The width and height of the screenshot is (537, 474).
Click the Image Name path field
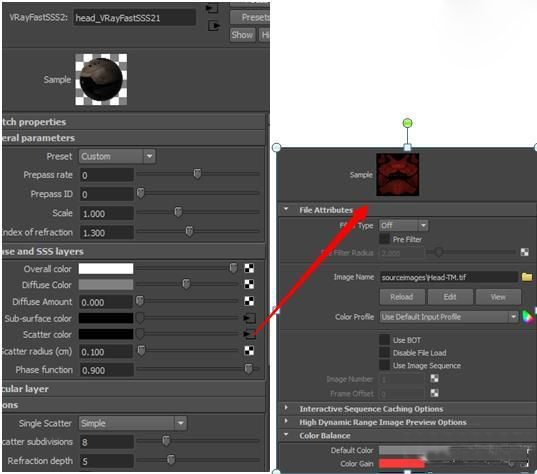(448, 277)
